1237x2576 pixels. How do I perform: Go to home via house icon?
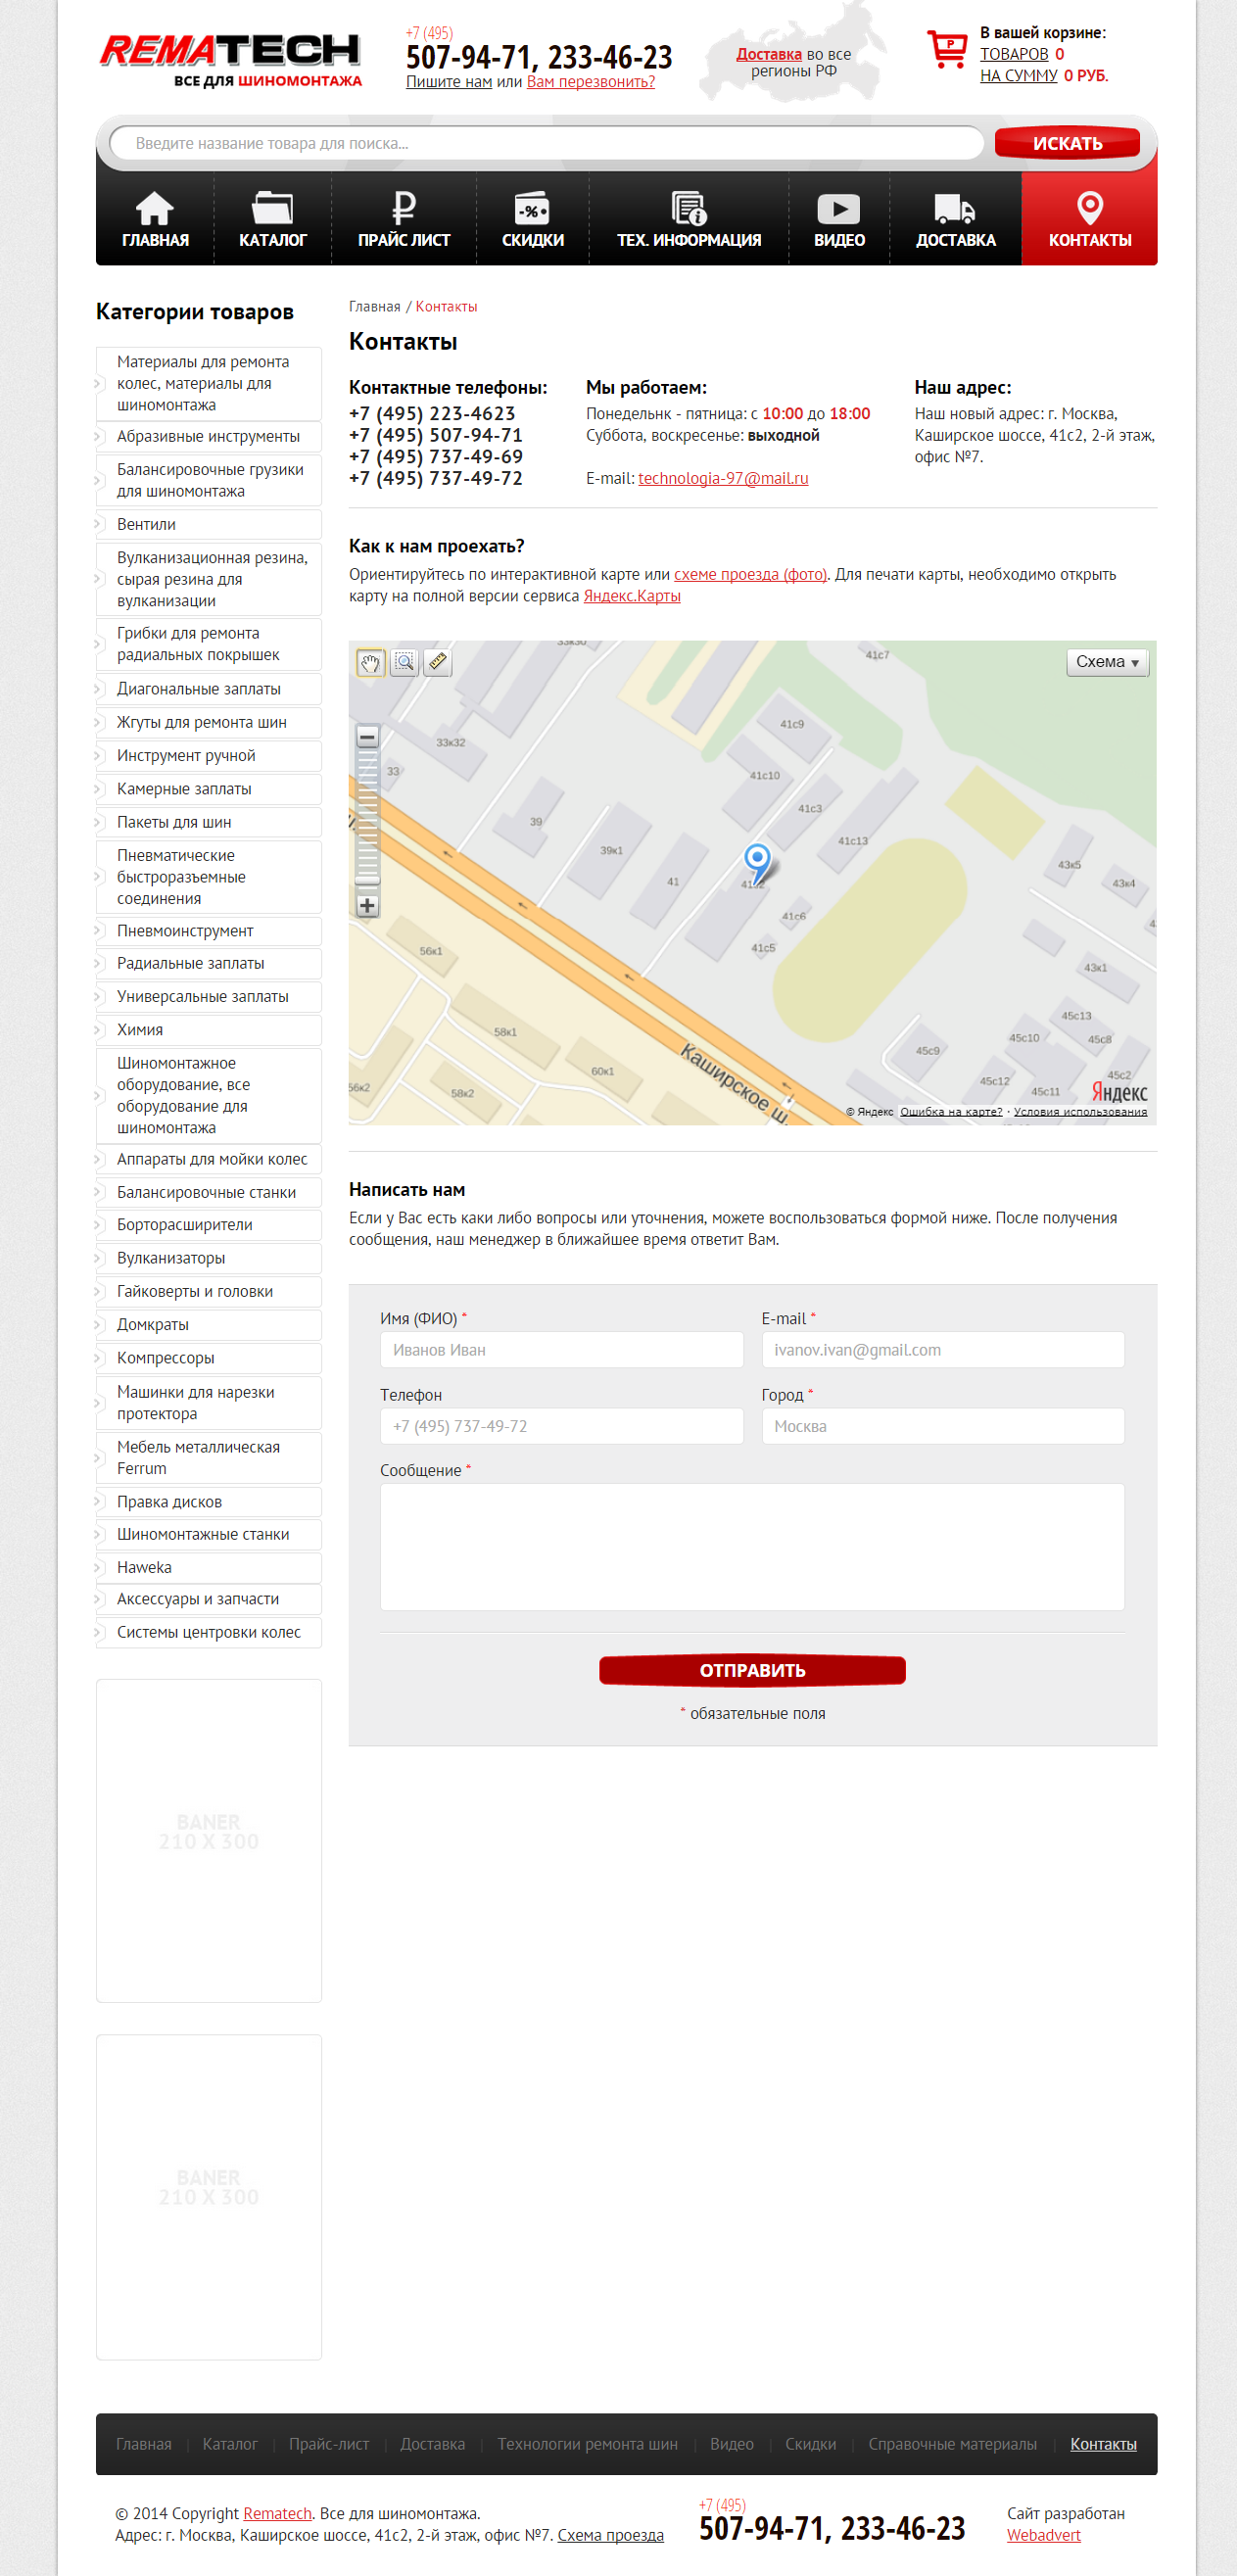[x=155, y=209]
